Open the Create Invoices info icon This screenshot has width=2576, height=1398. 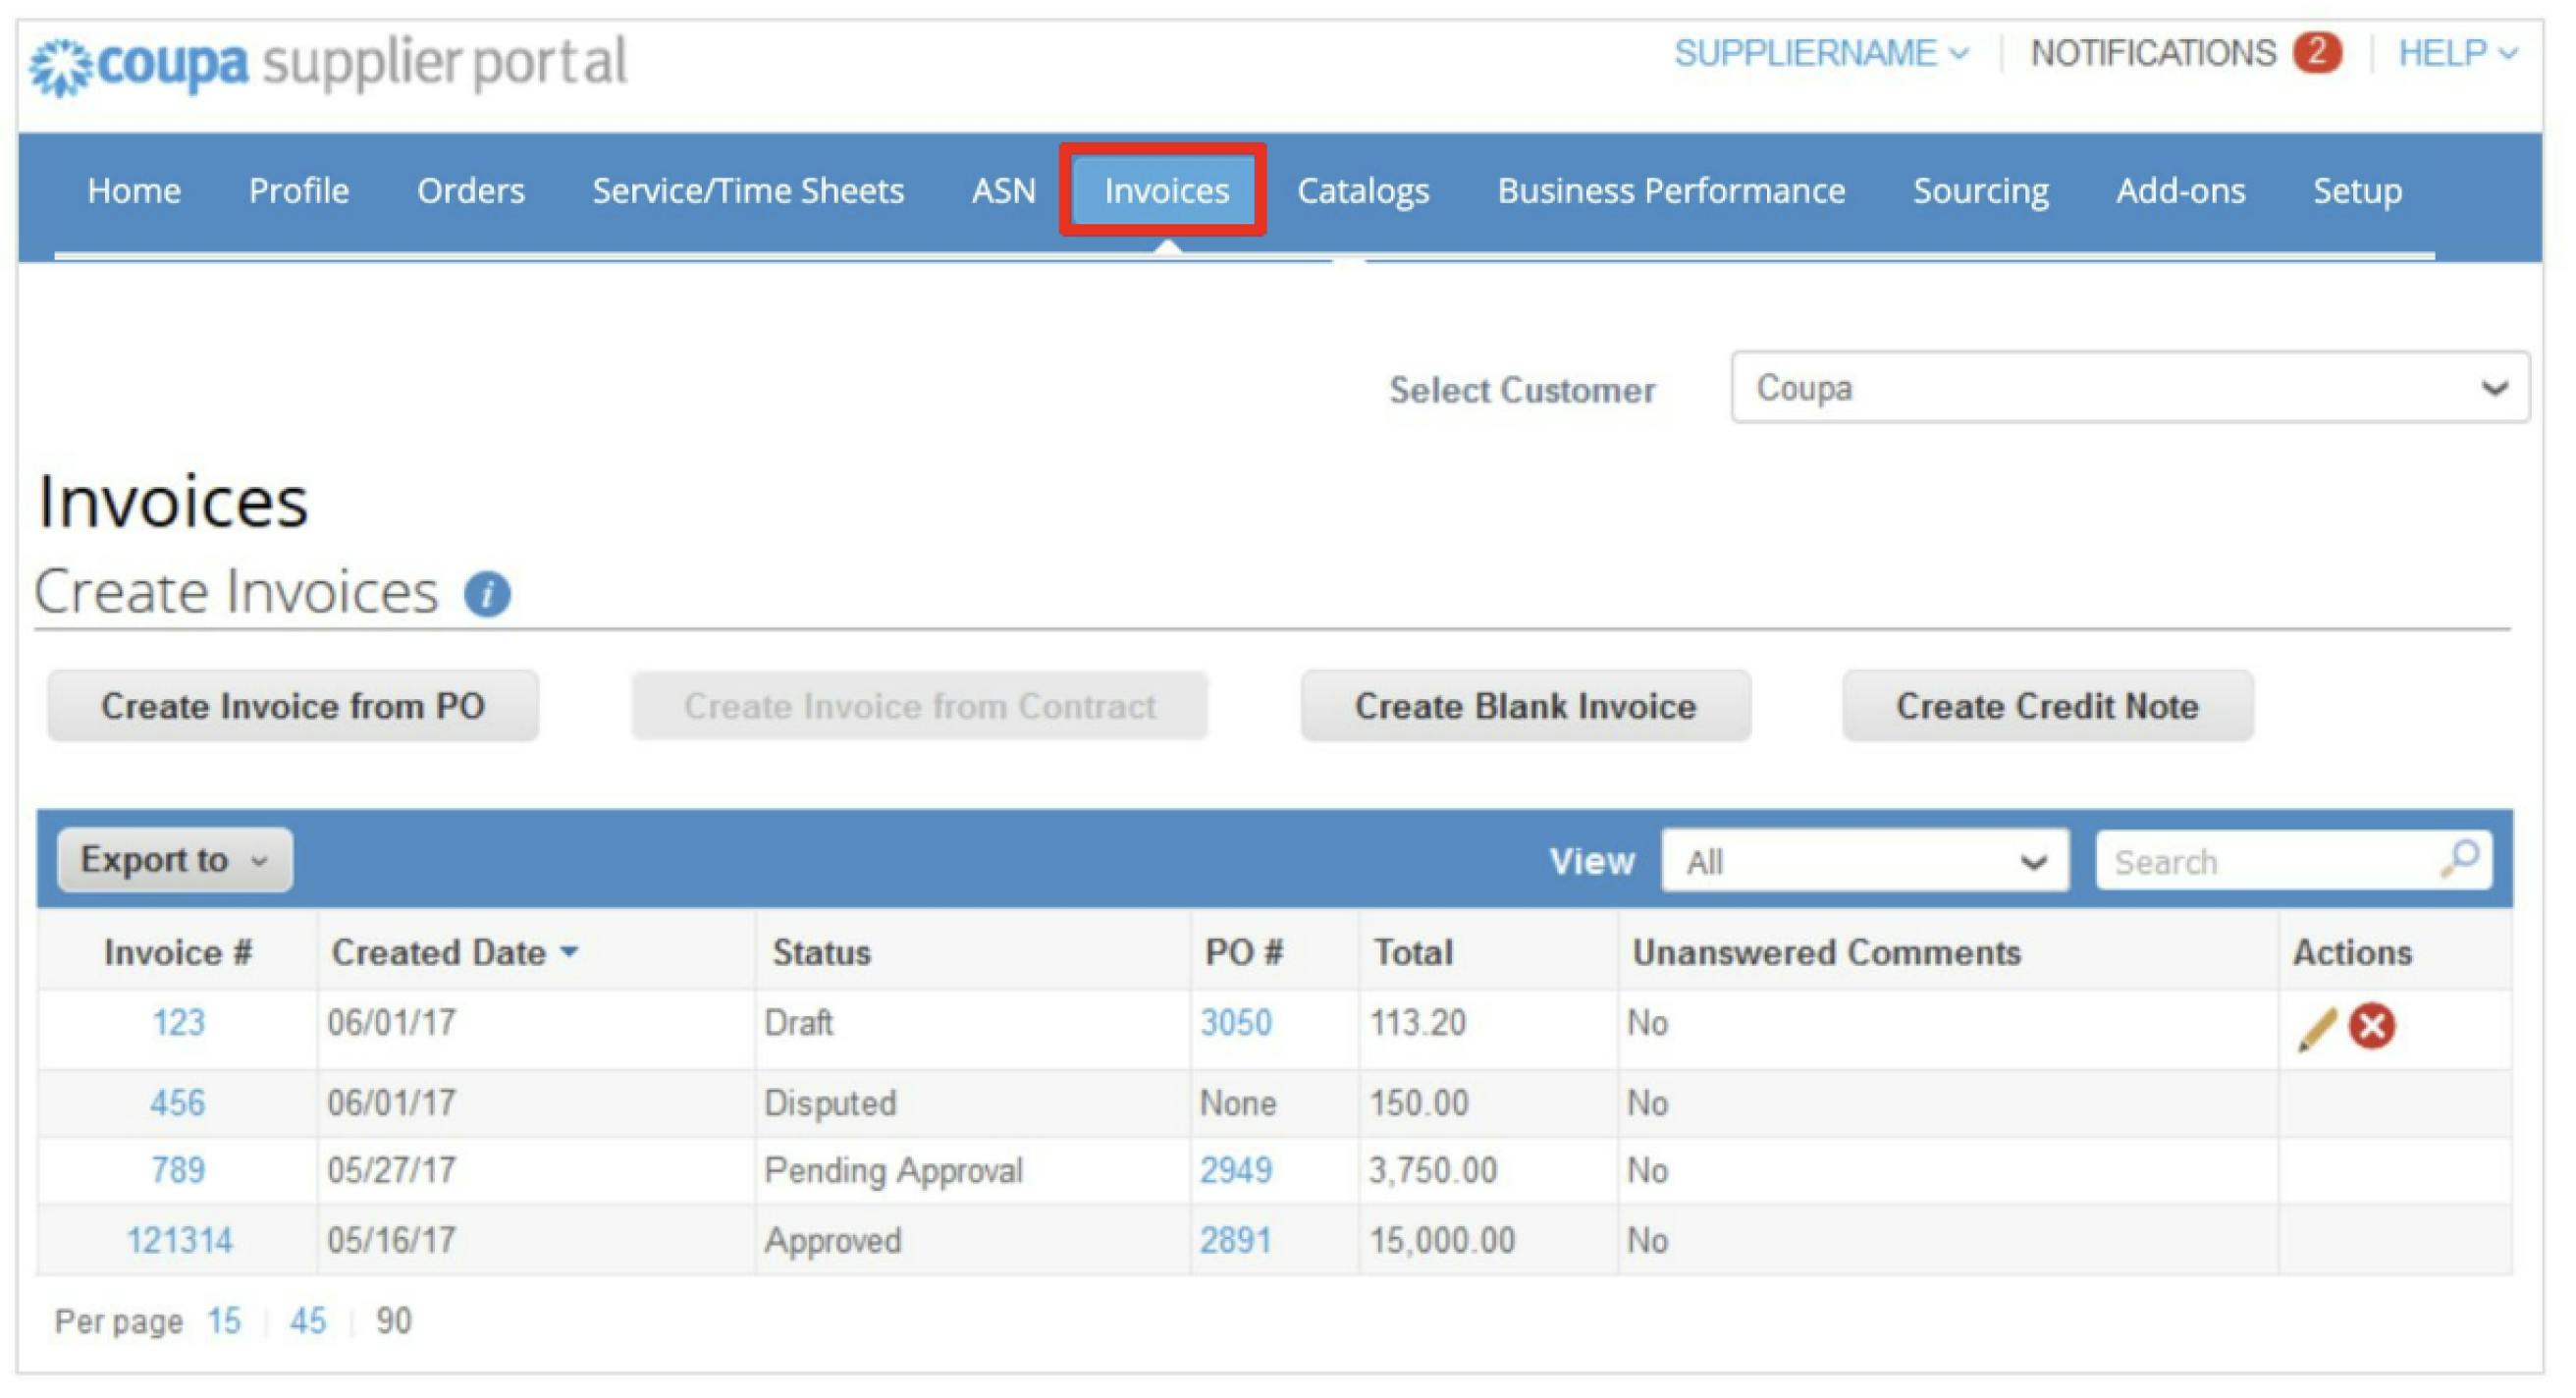(487, 595)
